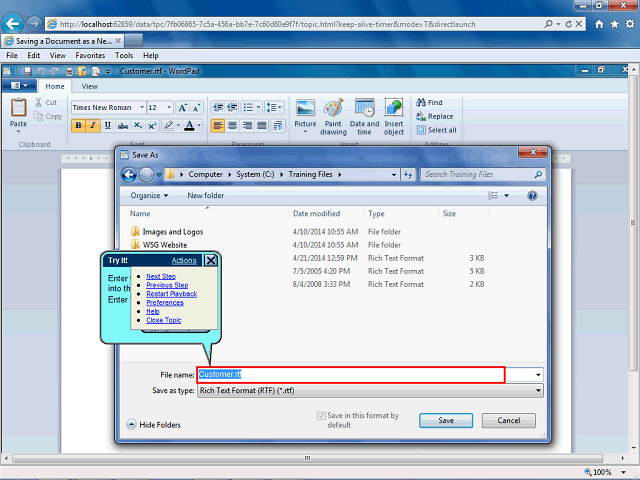Insert Date and time
The height and width of the screenshot is (480, 640).
coord(364,117)
